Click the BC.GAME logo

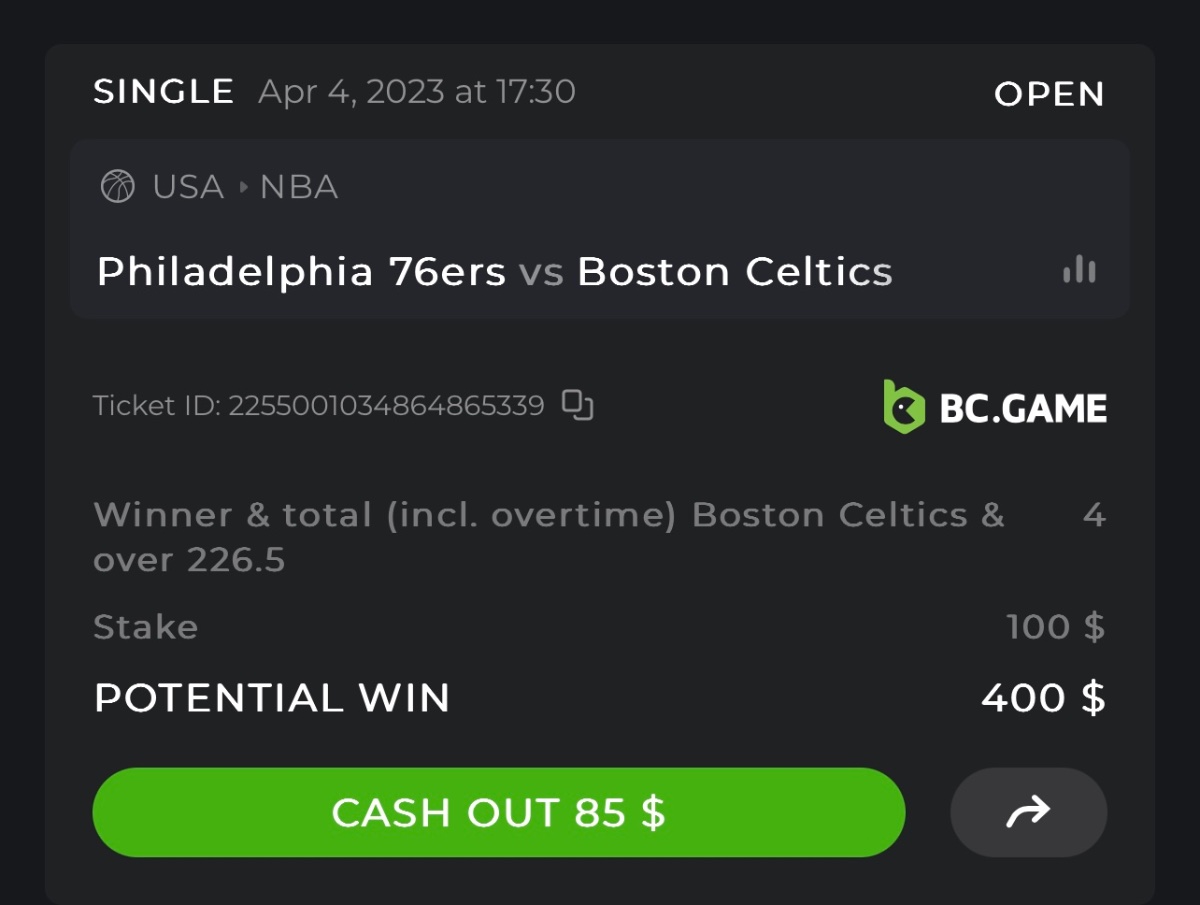[x=995, y=406]
